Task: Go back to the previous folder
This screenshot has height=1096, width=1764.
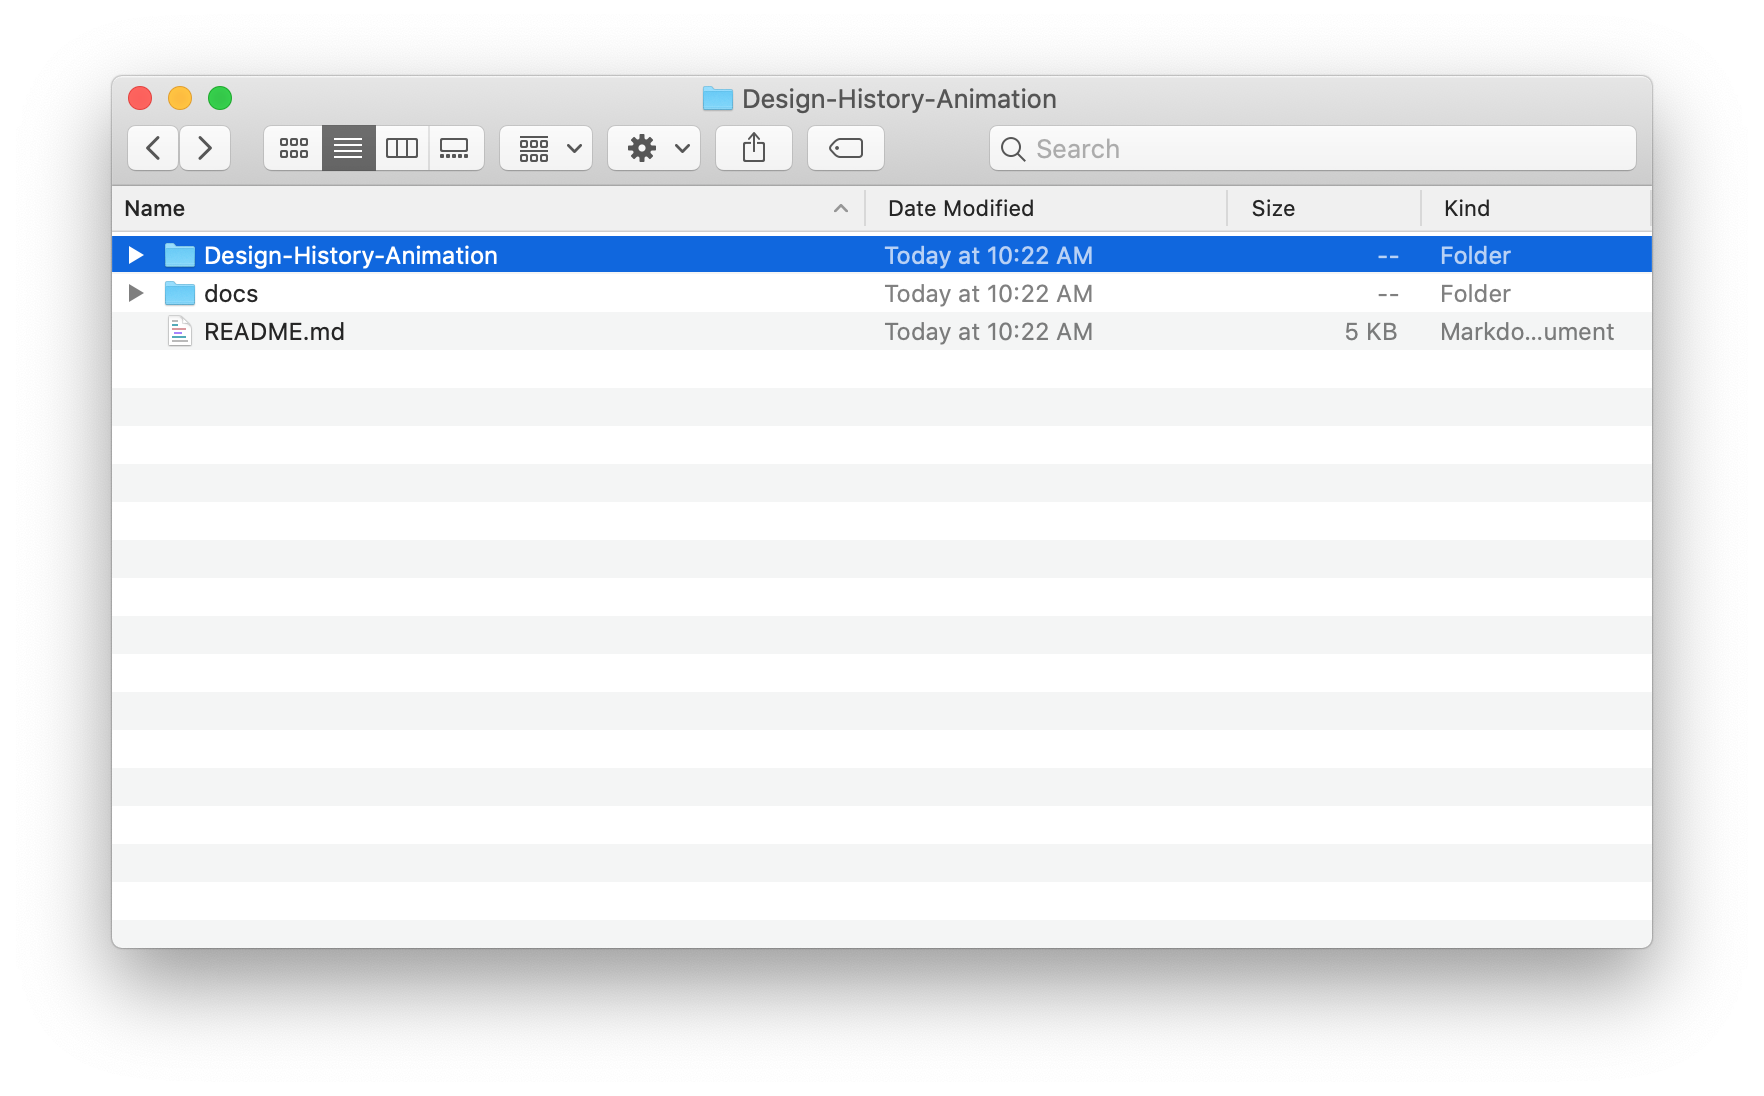Action: [153, 148]
